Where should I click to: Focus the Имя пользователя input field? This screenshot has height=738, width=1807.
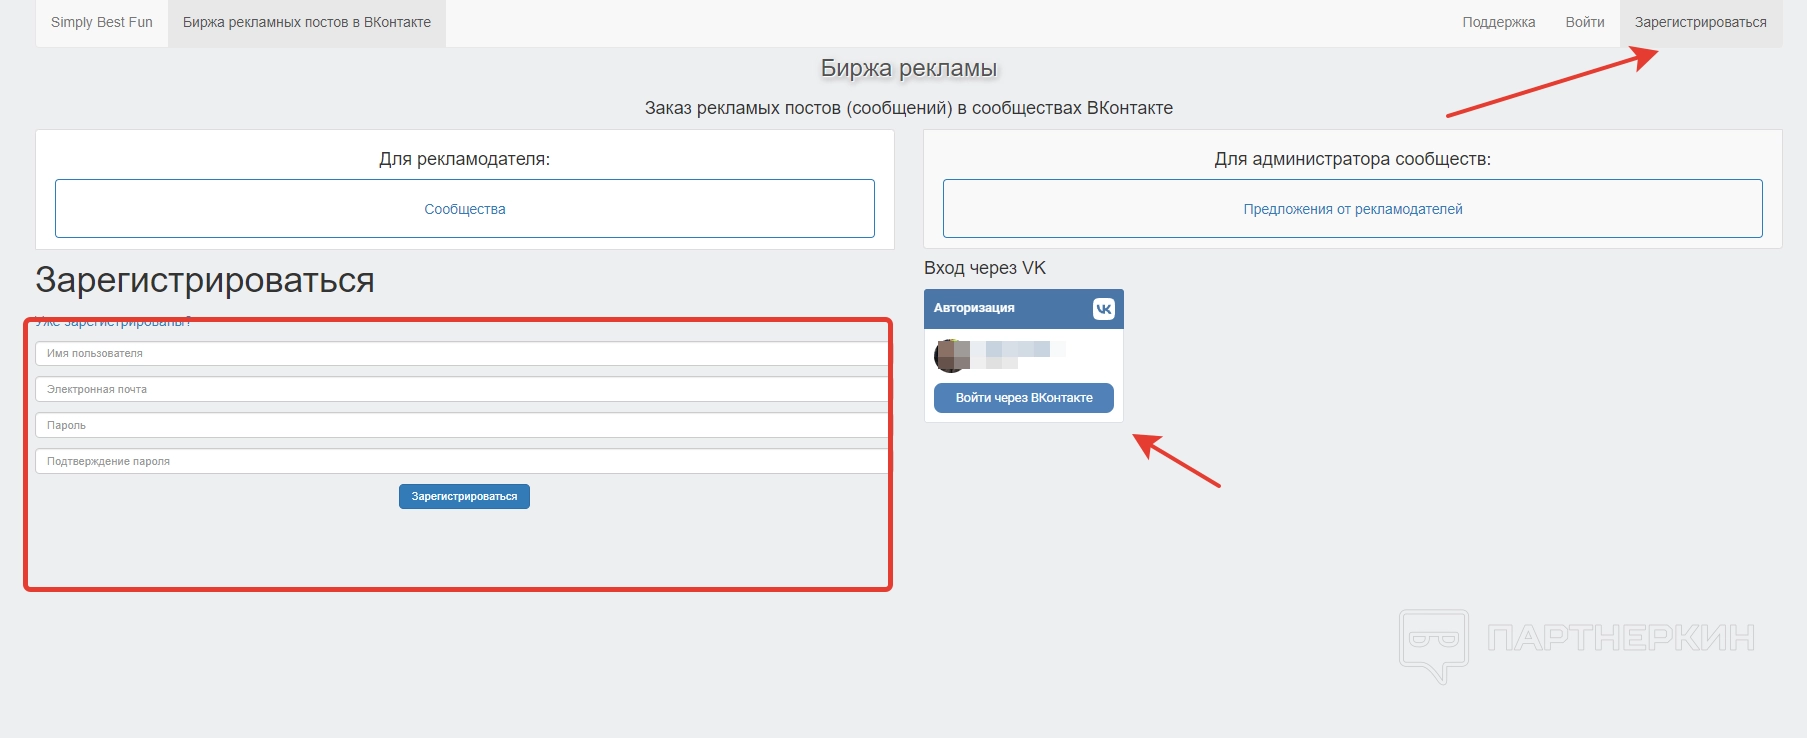coord(462,353)
